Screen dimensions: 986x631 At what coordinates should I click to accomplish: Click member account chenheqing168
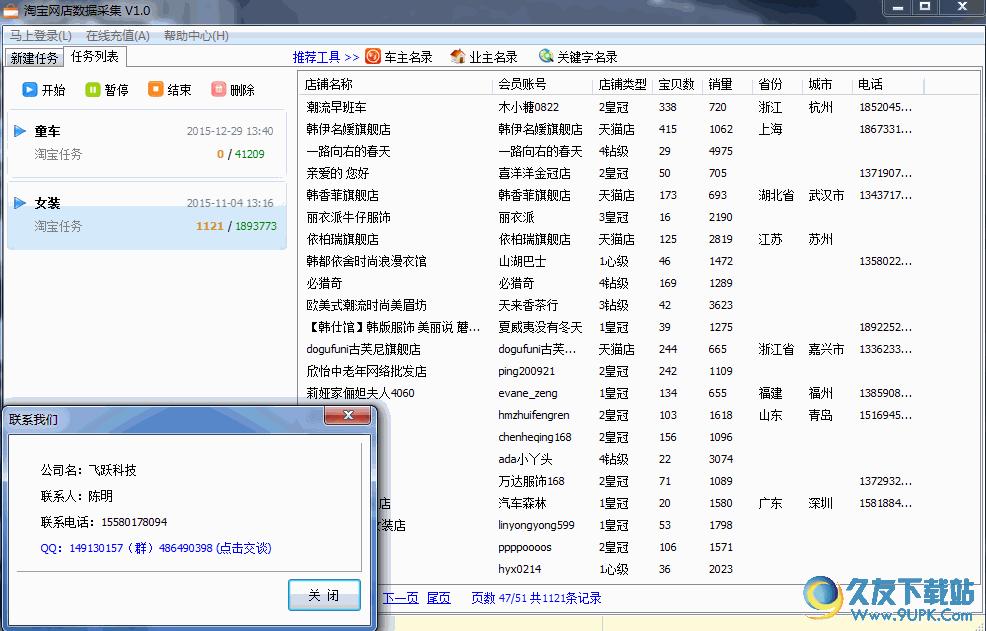pyautogui.click(x=535, y=437)
